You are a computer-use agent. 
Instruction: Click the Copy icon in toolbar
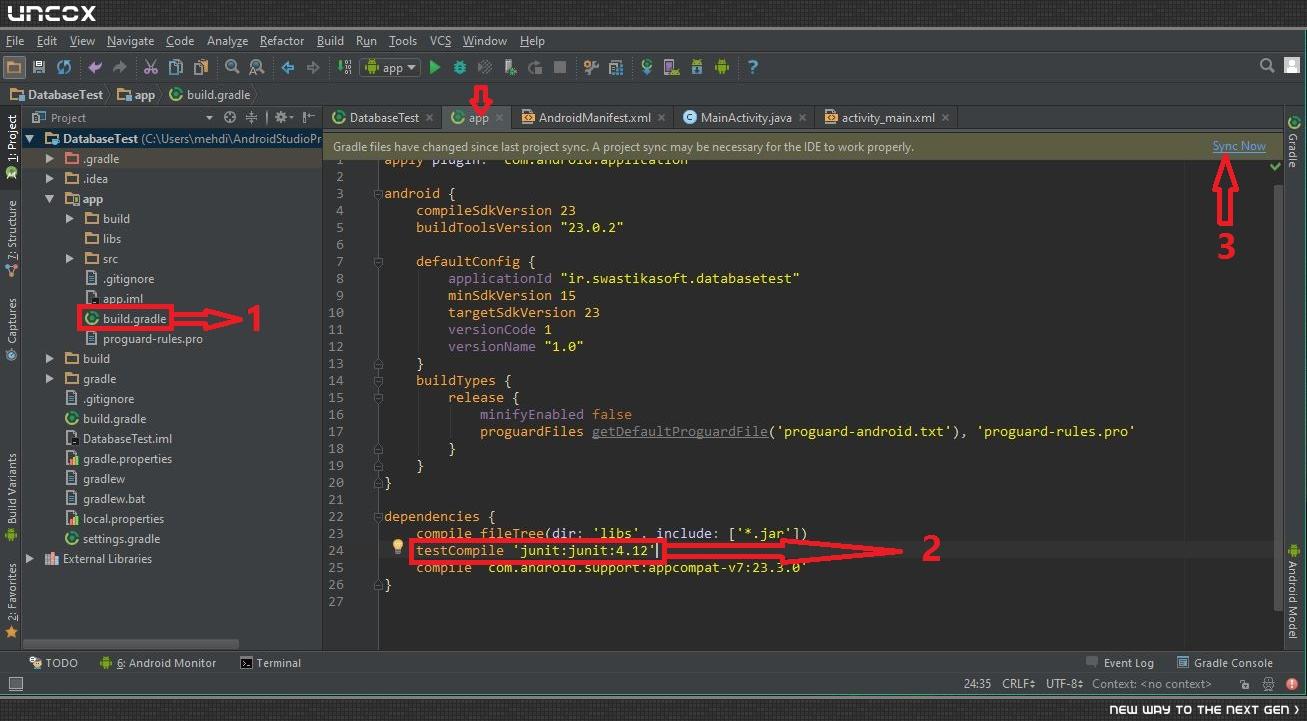176,67
